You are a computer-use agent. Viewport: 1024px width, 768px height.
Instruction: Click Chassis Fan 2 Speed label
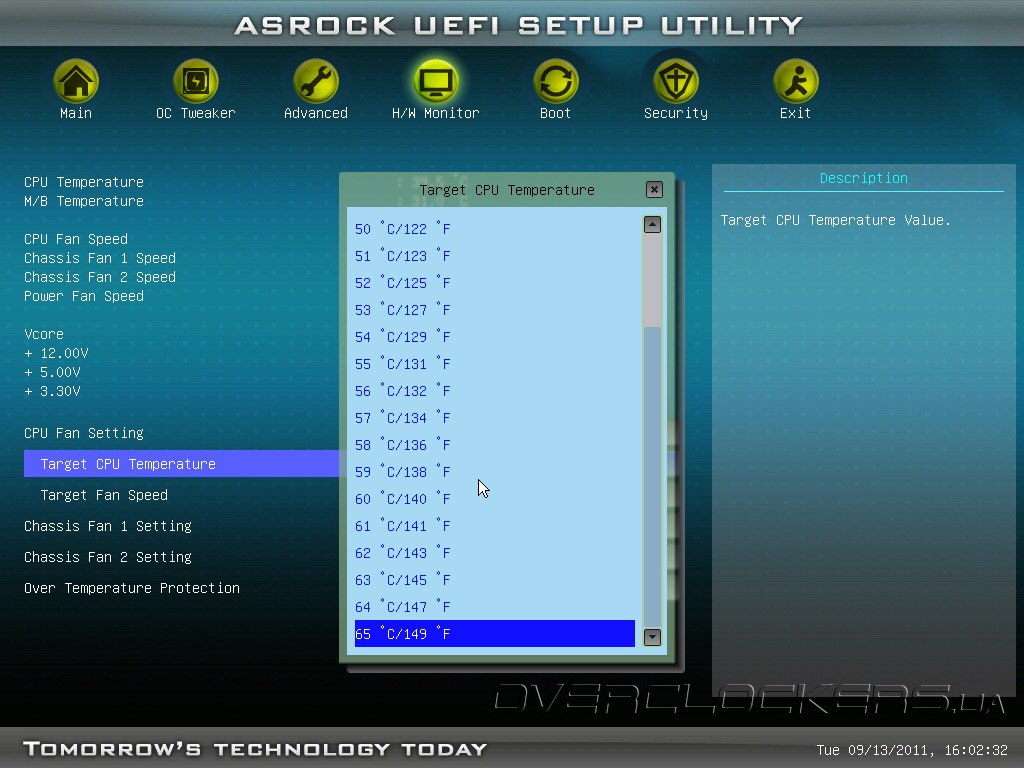[100, 277]
